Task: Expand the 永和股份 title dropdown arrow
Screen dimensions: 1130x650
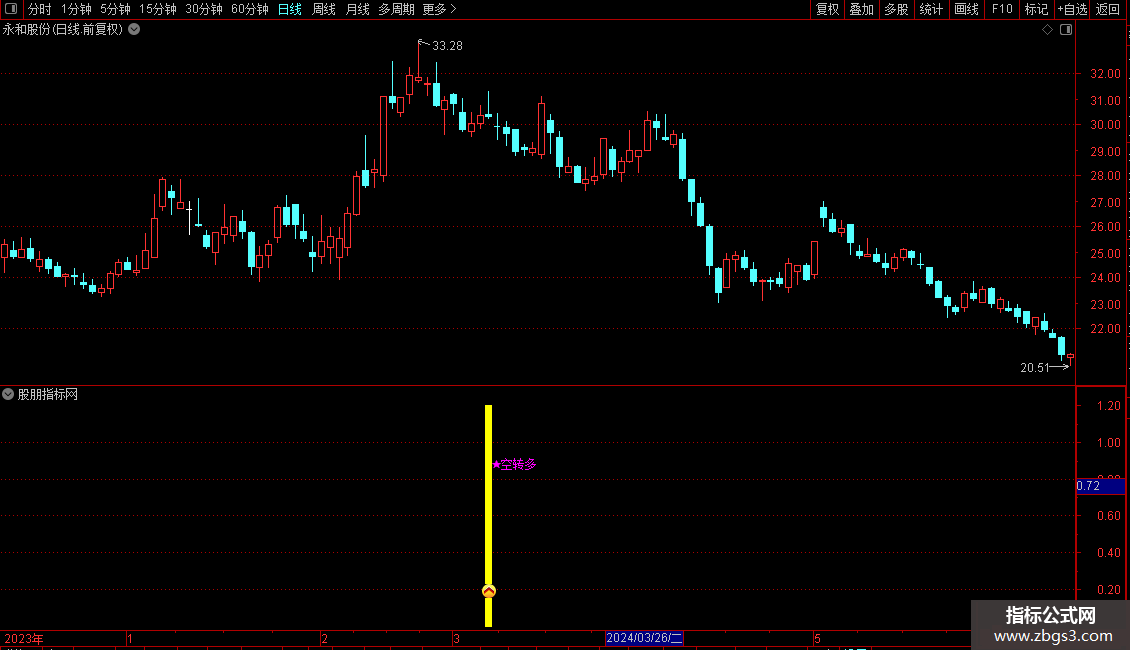Action: tap(134, 30)
